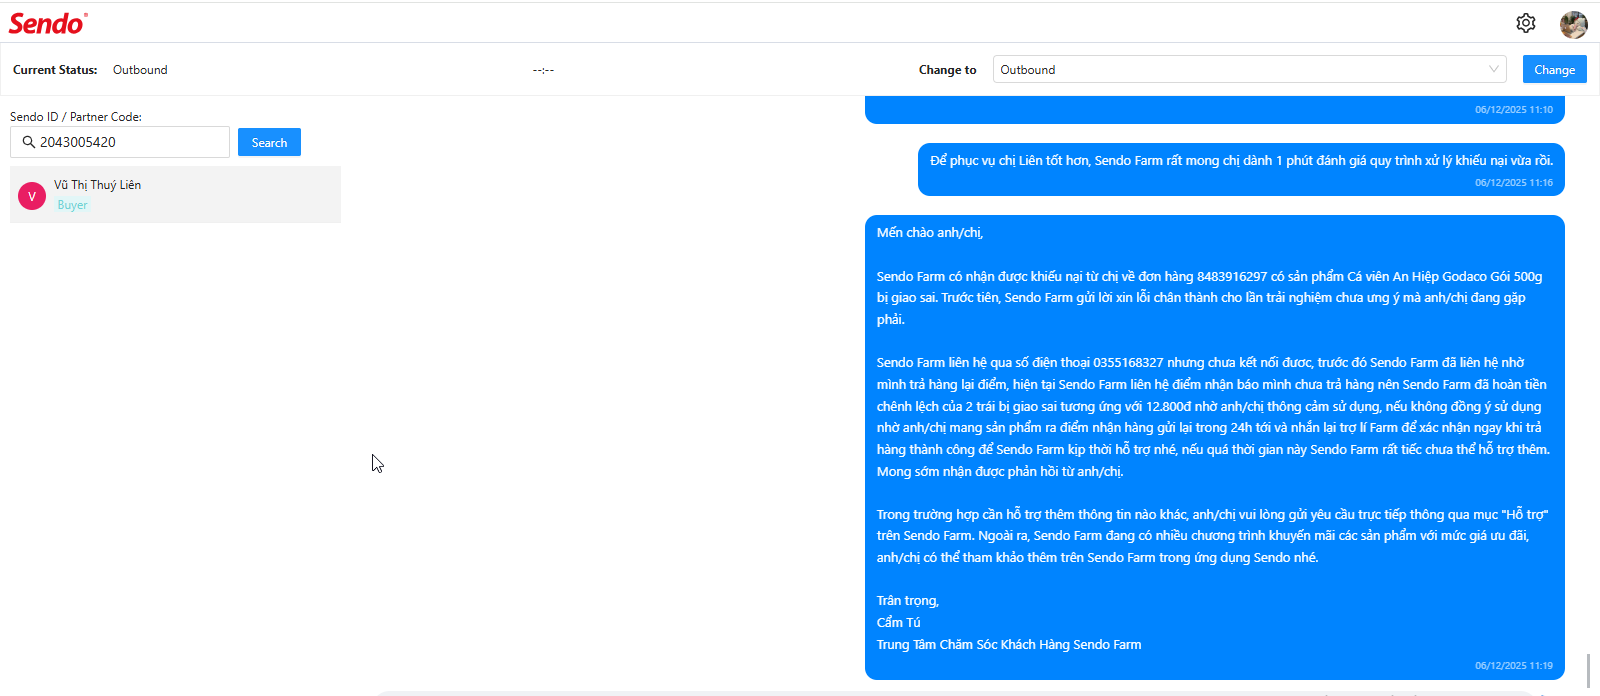Focus the Sendo ID / Partner Code field
Viewport: 1600px width, 696px height.
120,142
